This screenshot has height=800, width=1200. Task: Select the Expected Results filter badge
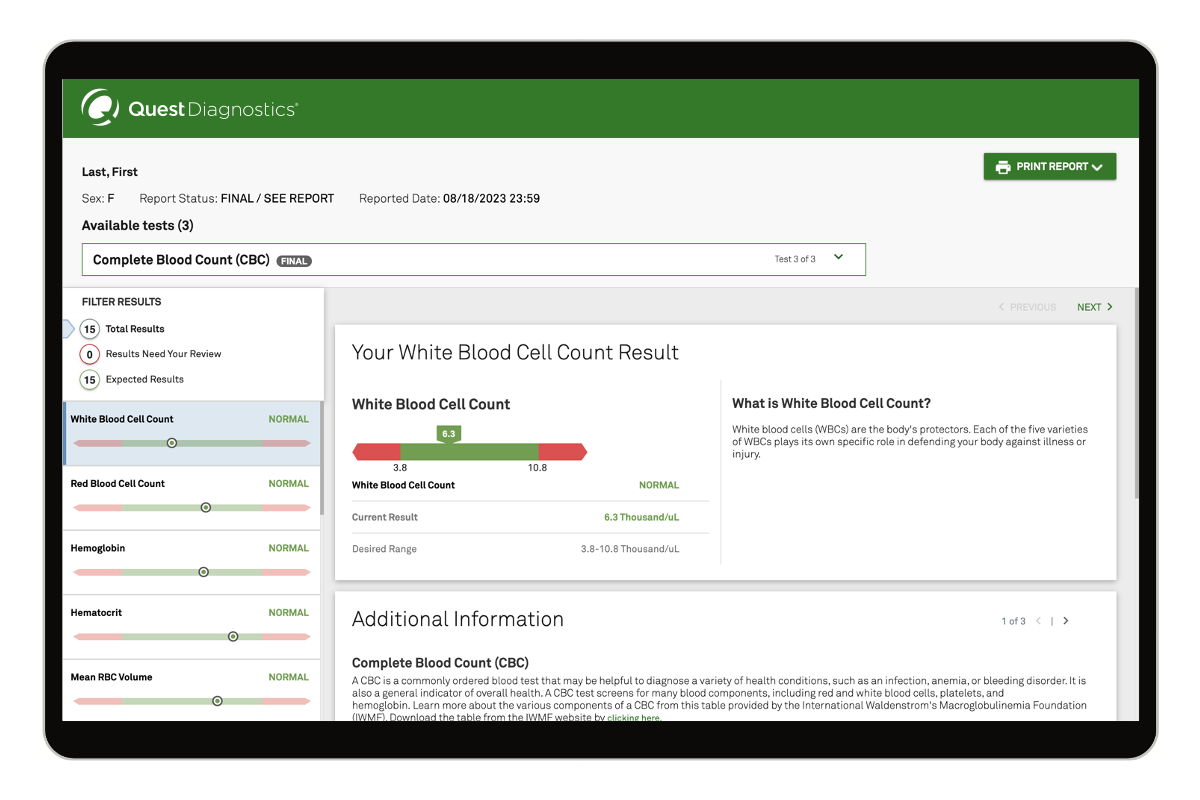tap(89, 379)
